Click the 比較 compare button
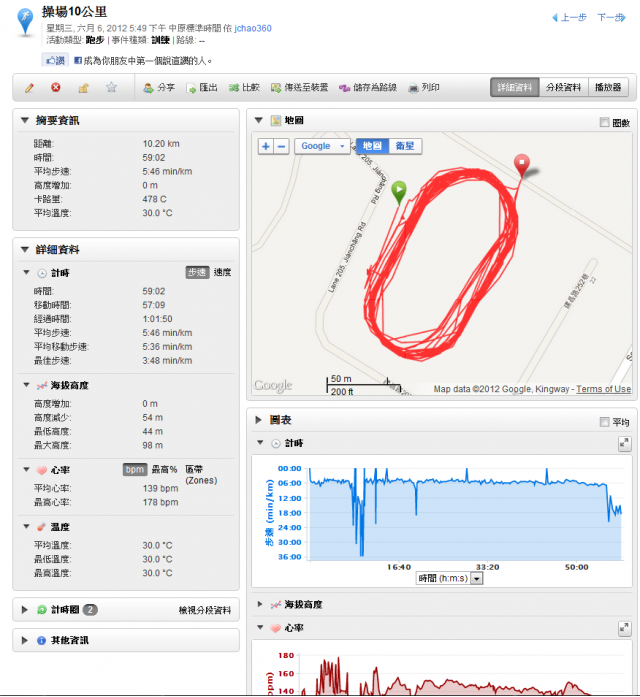The width and height of the screenshot is (640, 697). 244,88
